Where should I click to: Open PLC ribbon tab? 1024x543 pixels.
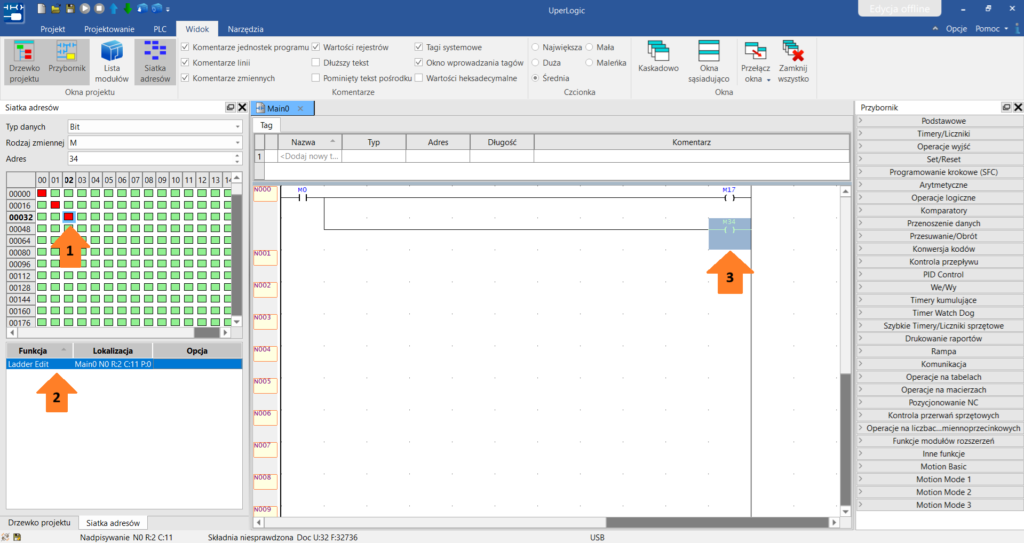(160, 29)
